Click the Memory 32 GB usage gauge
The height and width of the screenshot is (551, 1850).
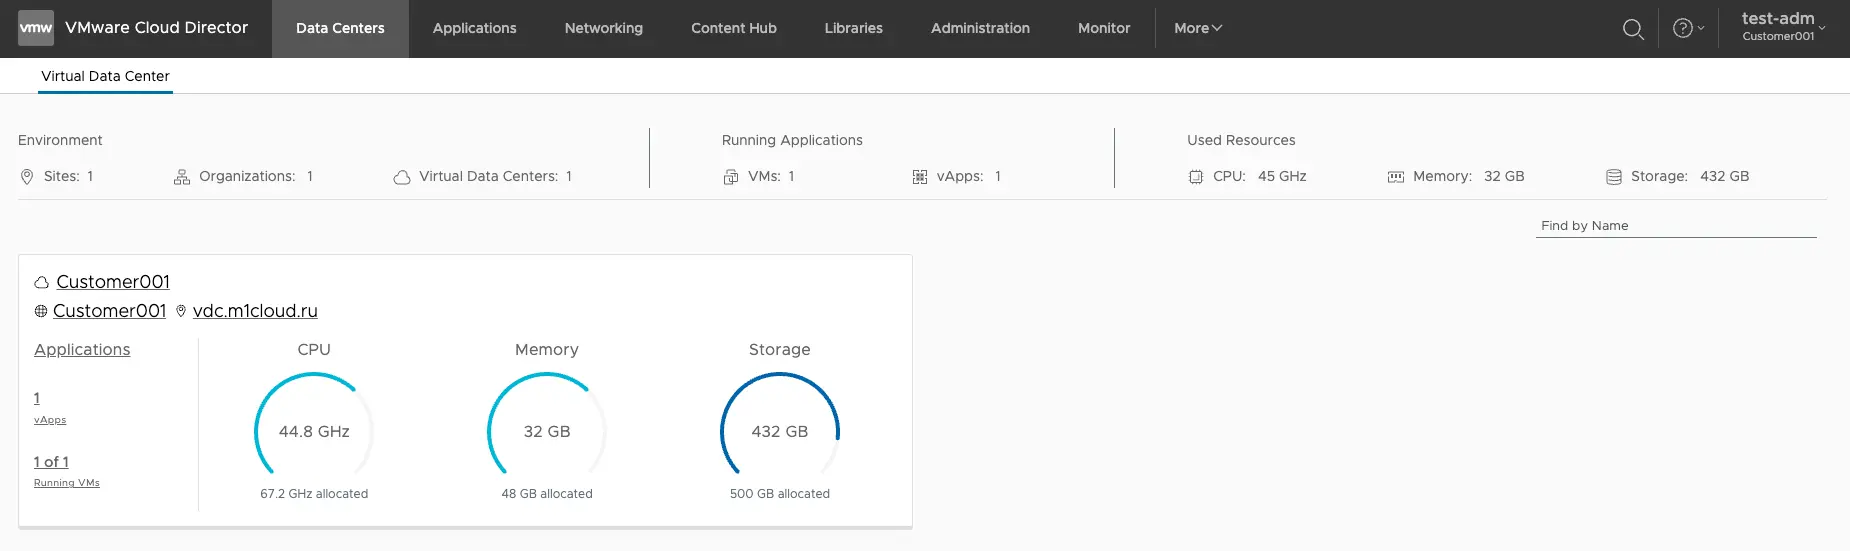click(547, 426)
